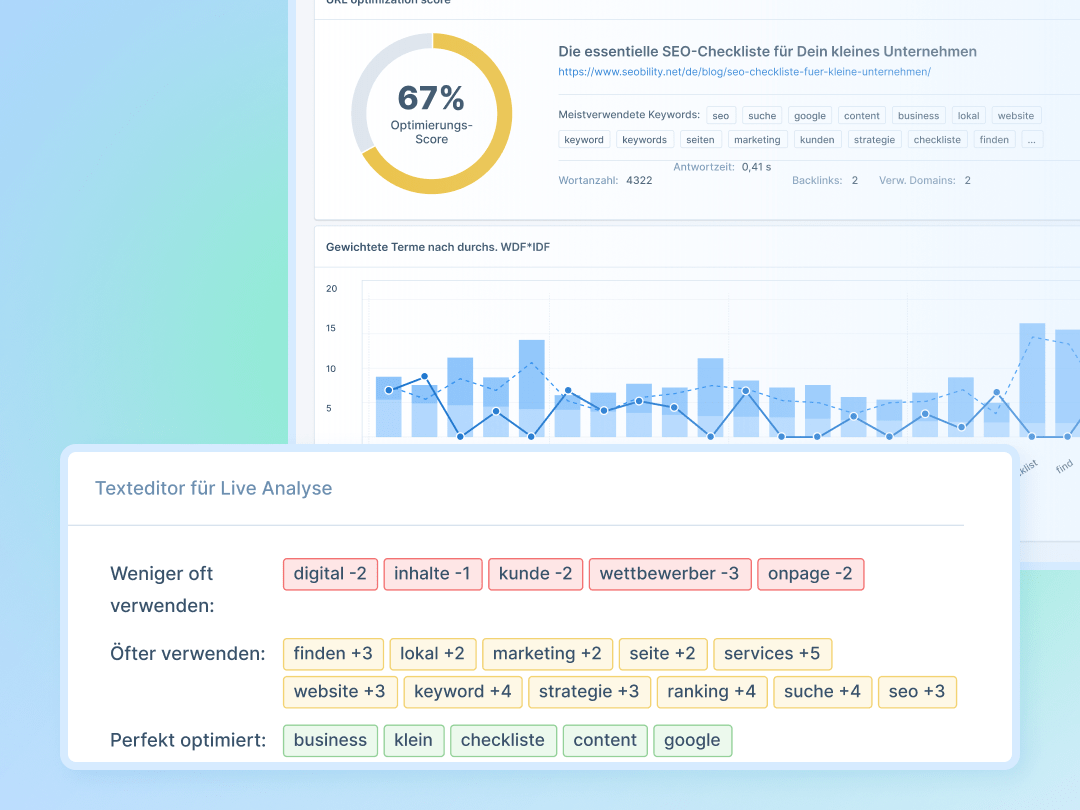Click the yellow 'seite +2' tag
This screenshot has width=1080, height=810.
[x=663, y=654]
